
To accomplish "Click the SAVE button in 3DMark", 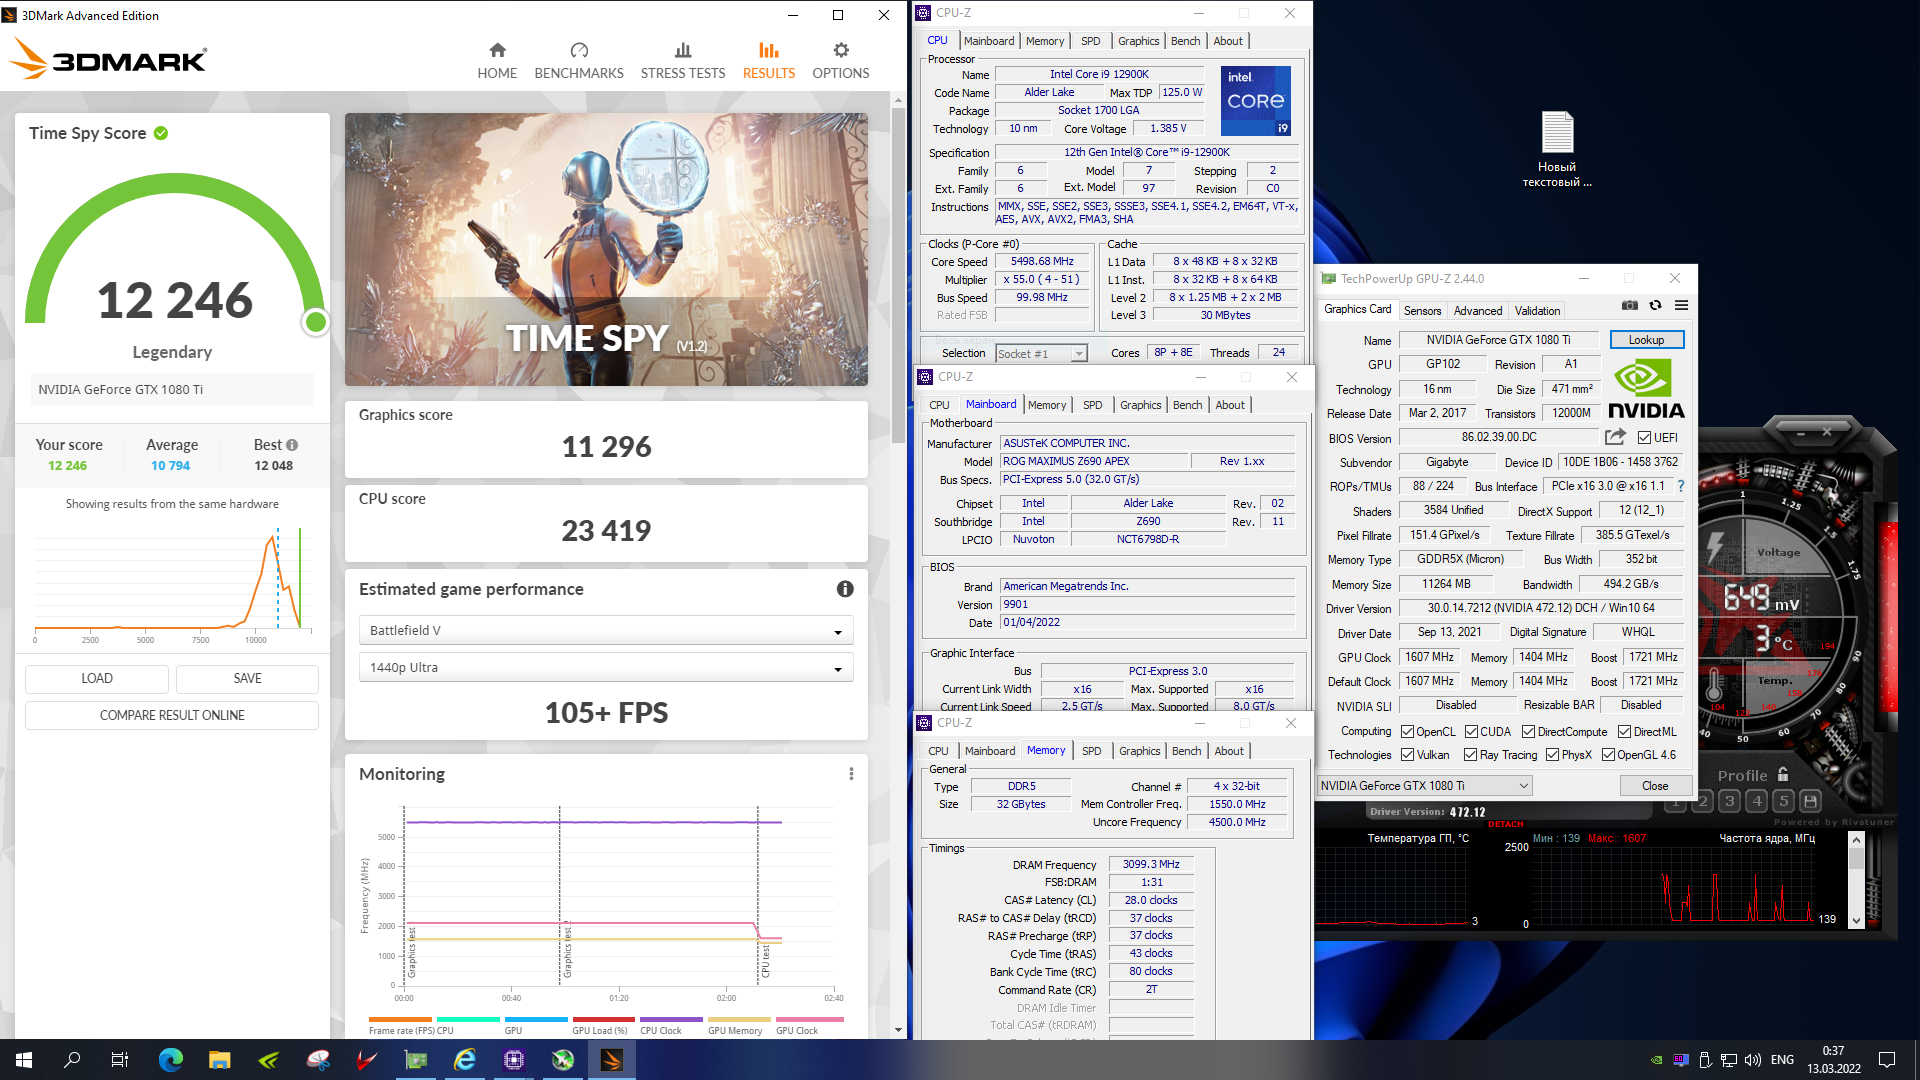I will pos(247,678).
